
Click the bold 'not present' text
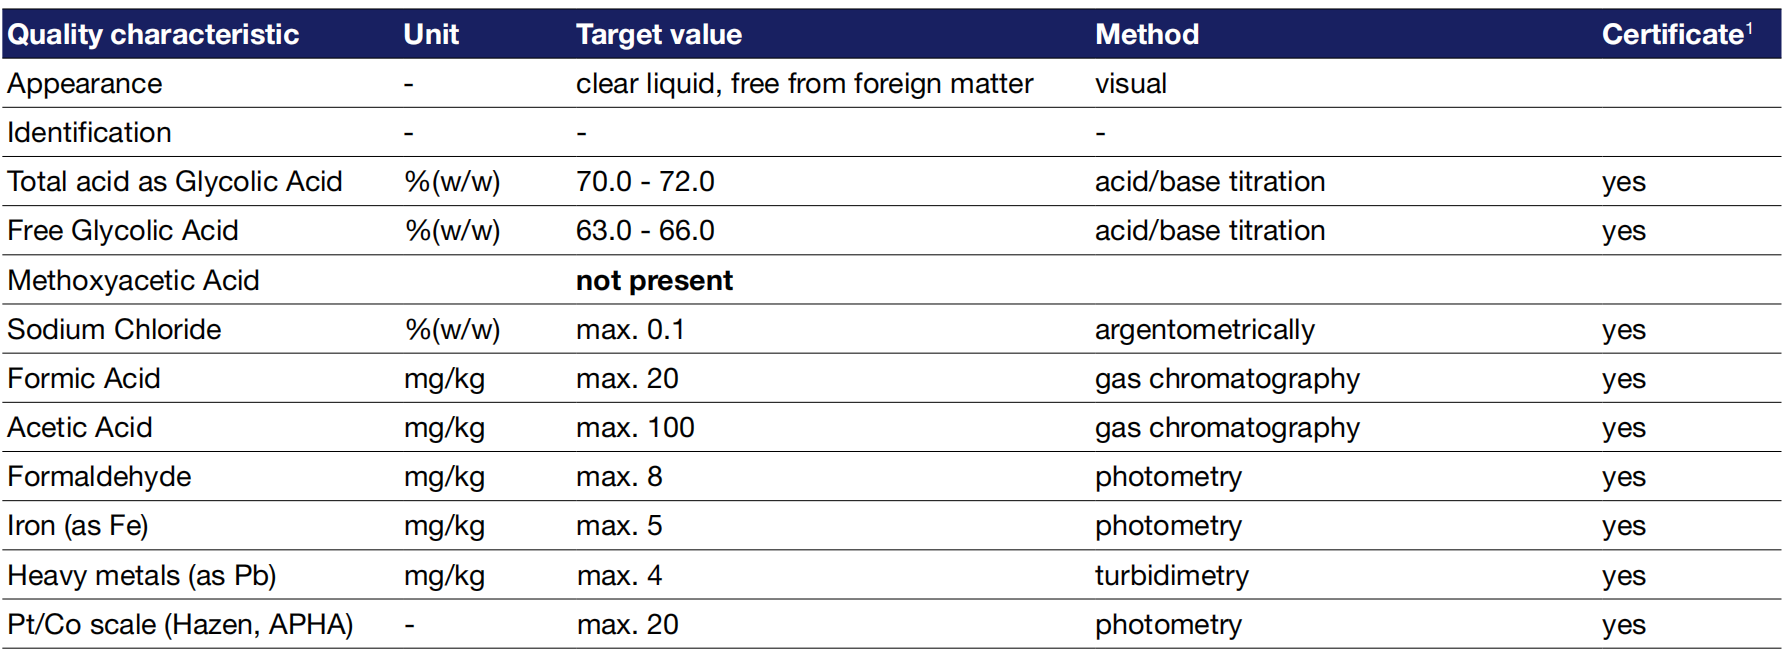tap(654, 281)
